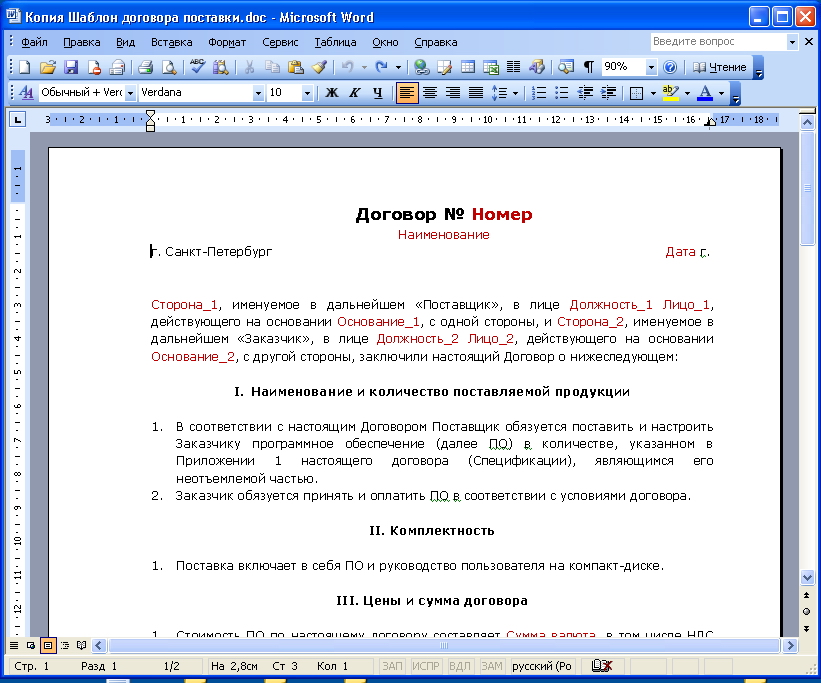Open the Tables and Borders drawing tool

tap(445, 67)
